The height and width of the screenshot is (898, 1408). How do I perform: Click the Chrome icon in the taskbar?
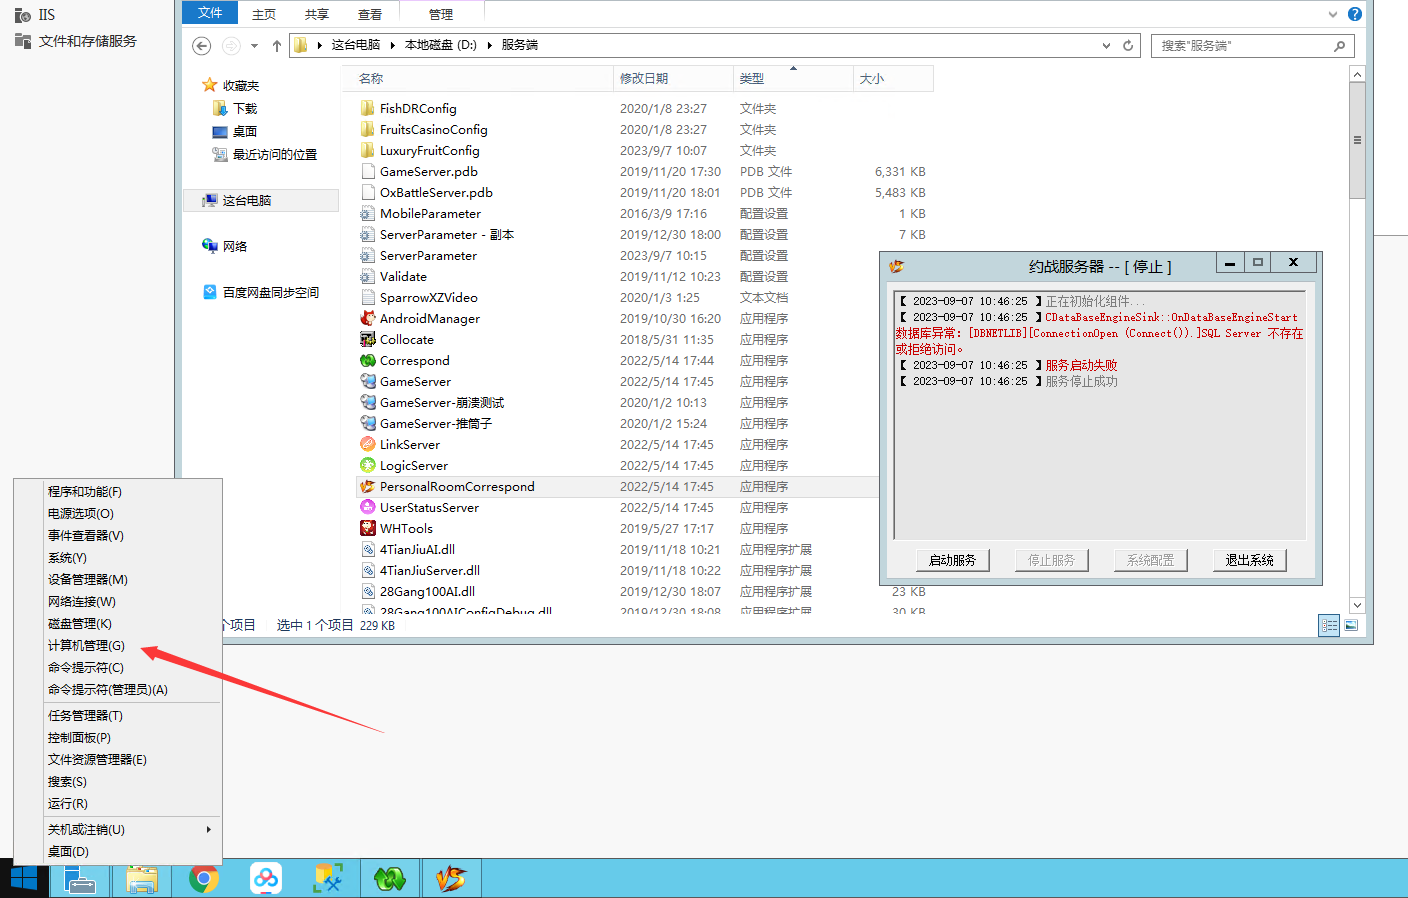(204, 879)
